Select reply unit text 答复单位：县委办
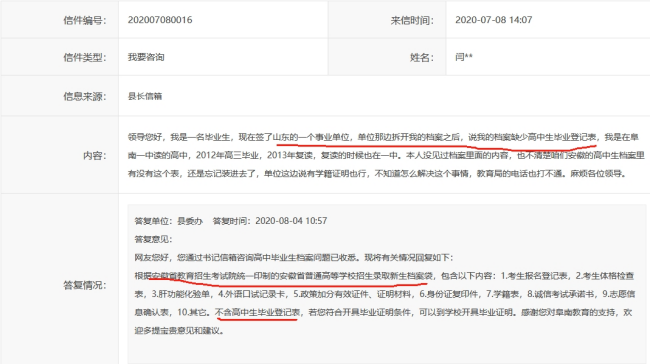650x364 pixels. click(168, 221)
